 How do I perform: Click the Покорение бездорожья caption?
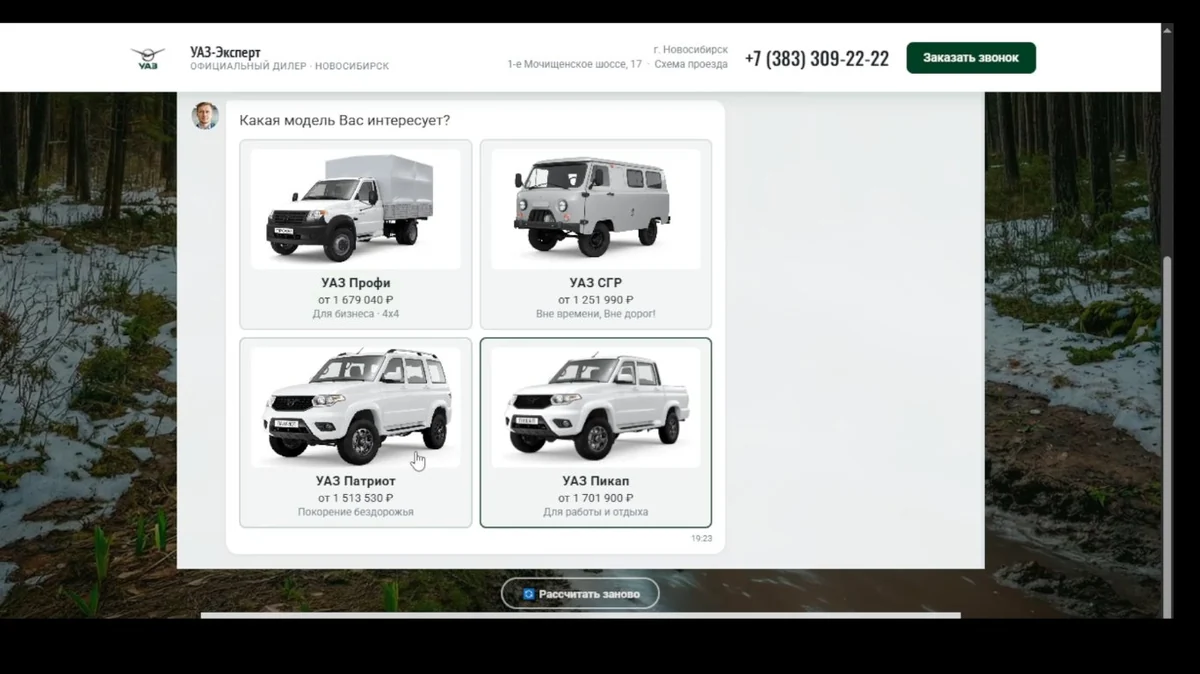tap(356, 512)
